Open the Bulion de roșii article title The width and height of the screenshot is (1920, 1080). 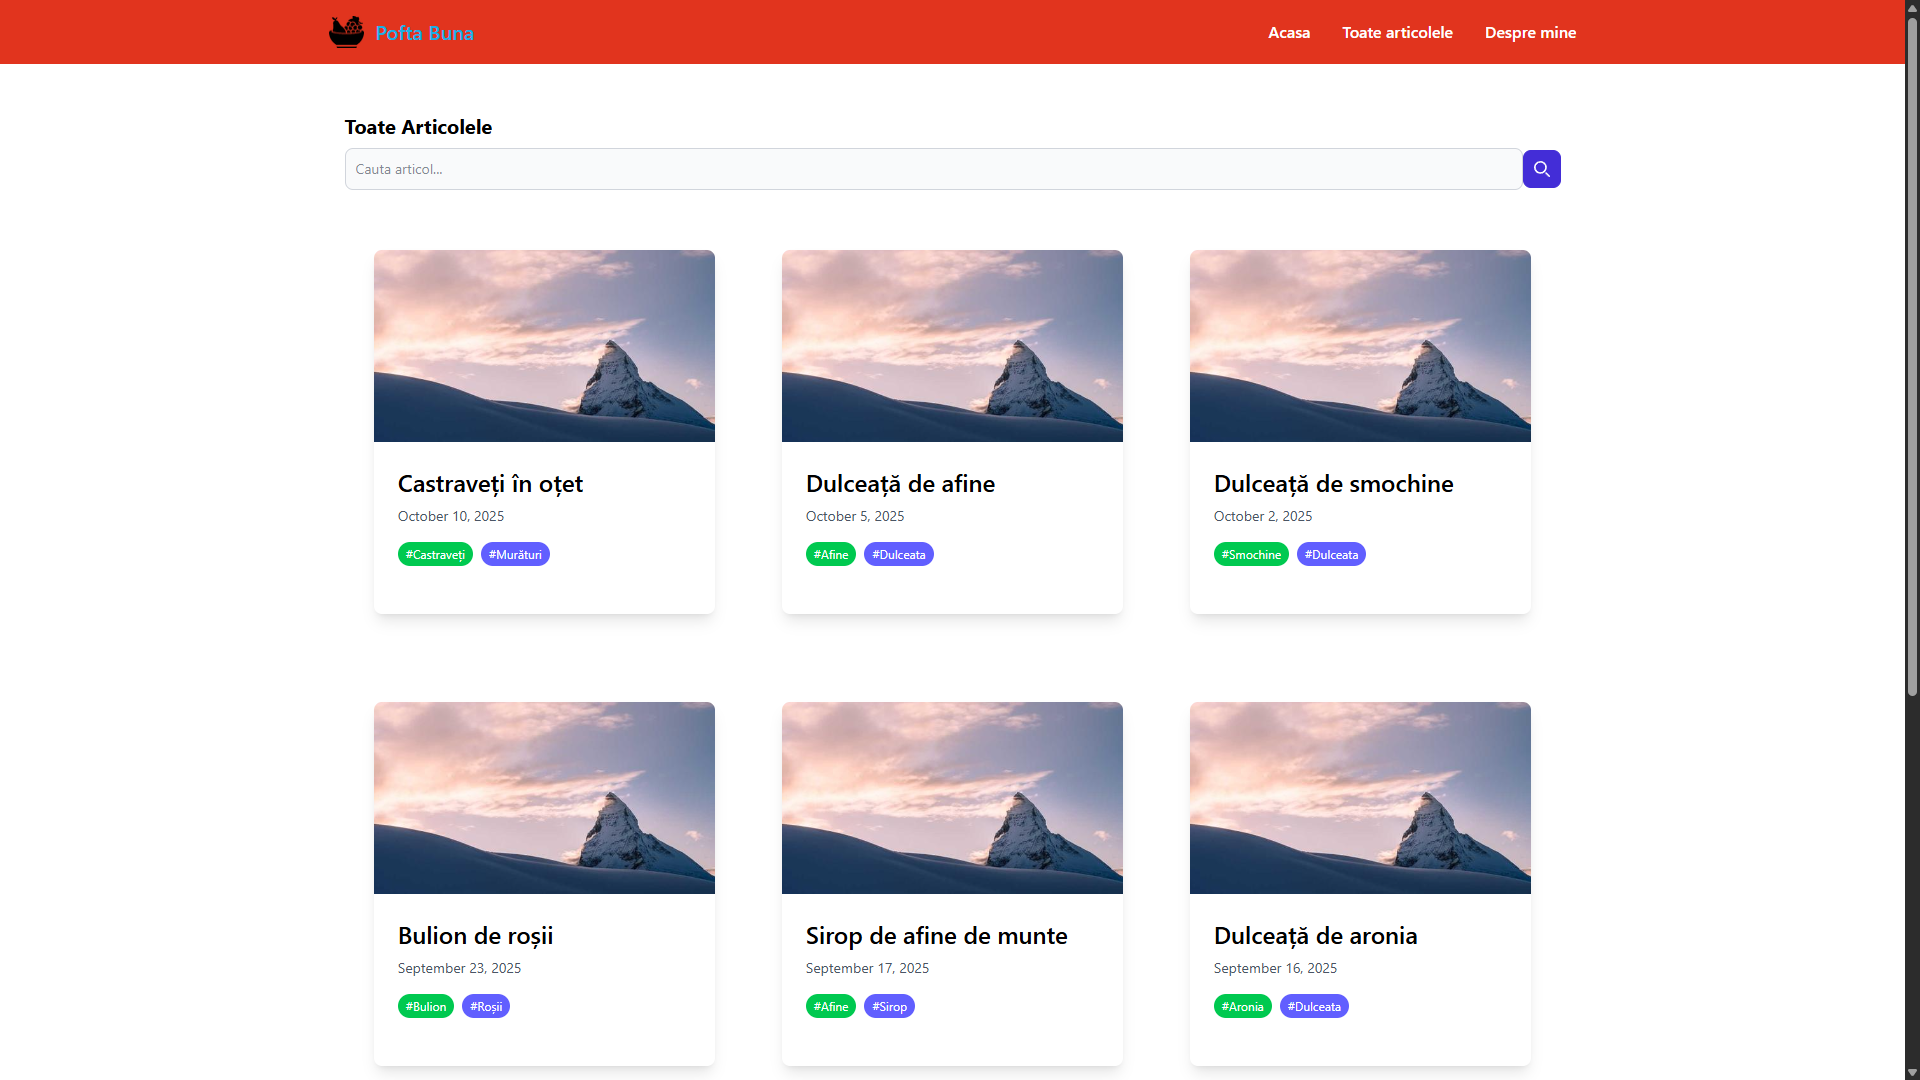[x=475, y=936]
